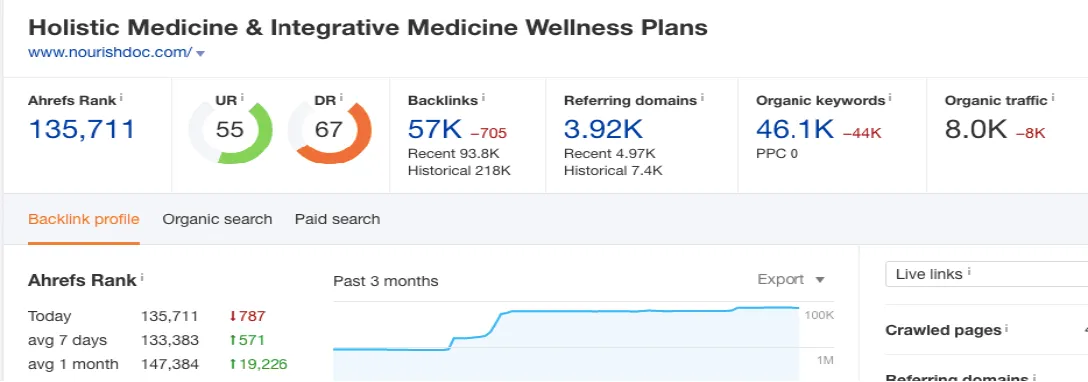Screen dimensions: 1088x382
Task: Click the blue line on Ahrefs Rank chart
Action: [x=624, y=311]
